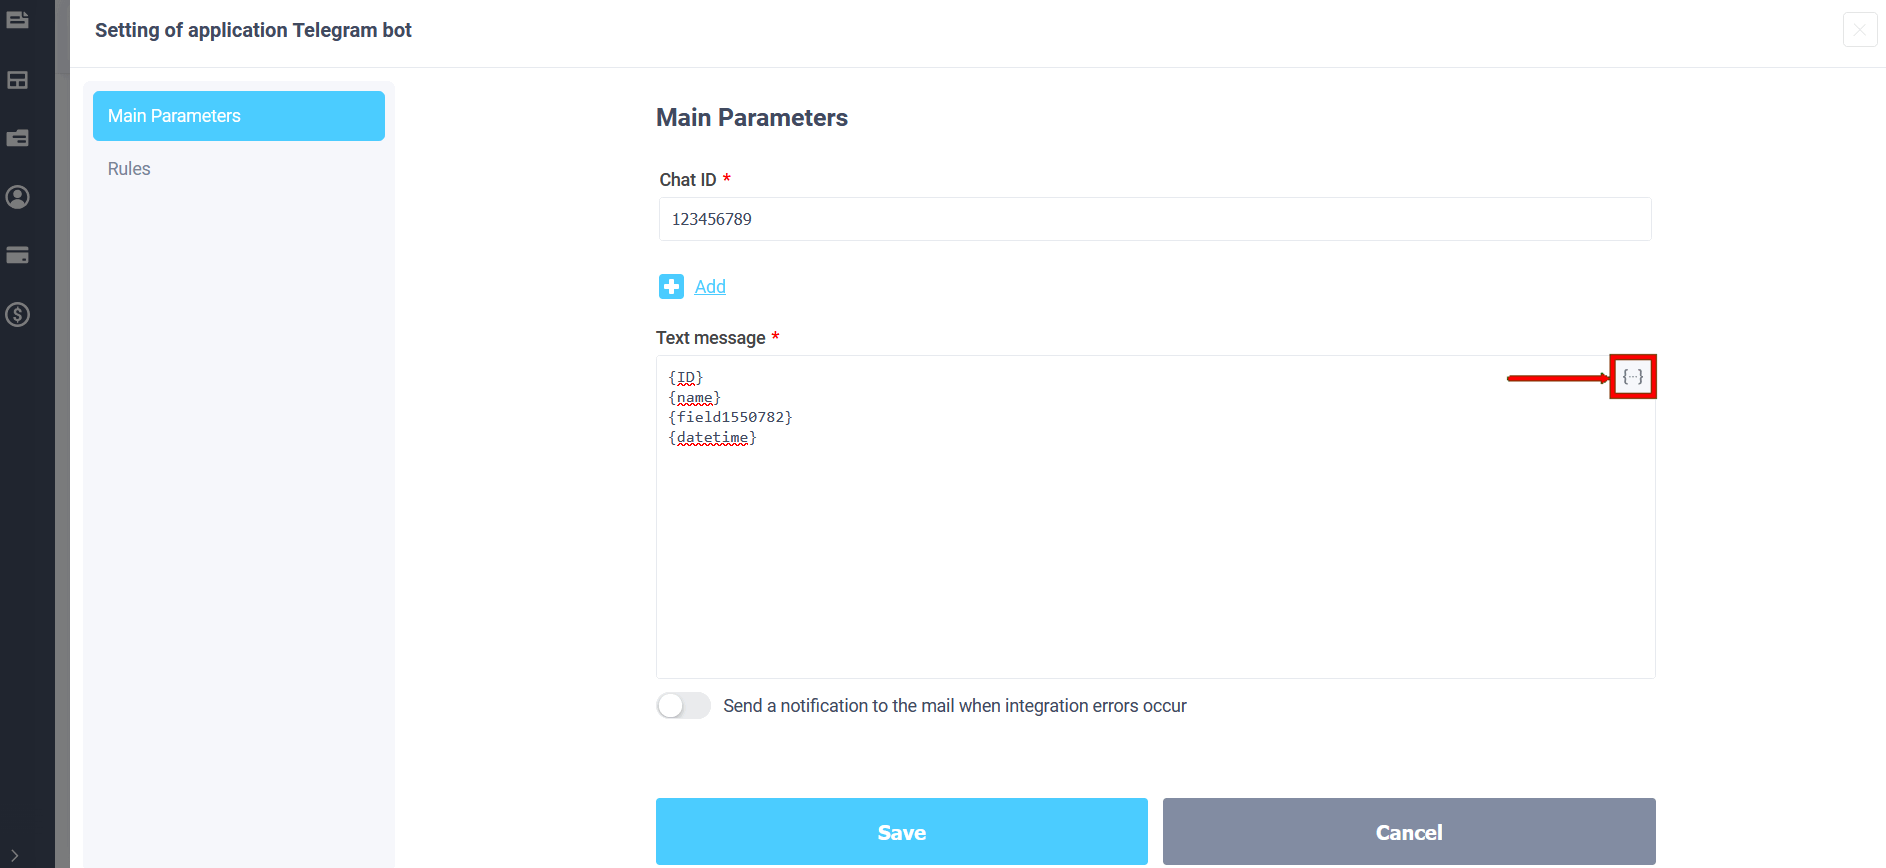The width and height of the screenshot is (1886, 868).
Task: Click the curly braces variables icon
Action: [1633, 377]
